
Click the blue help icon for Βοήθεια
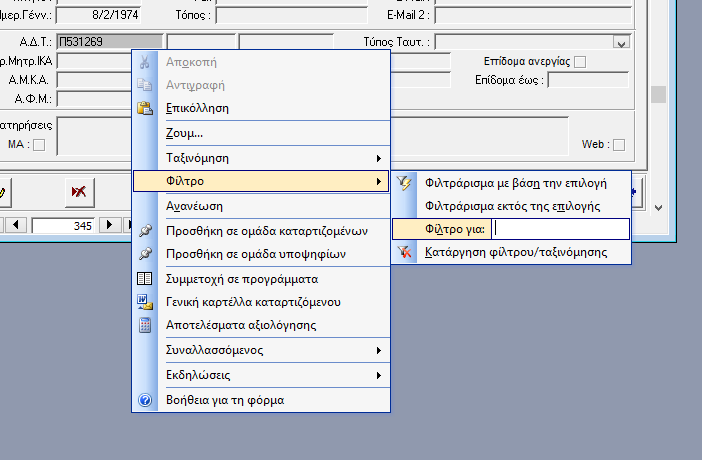coord(145,400)
